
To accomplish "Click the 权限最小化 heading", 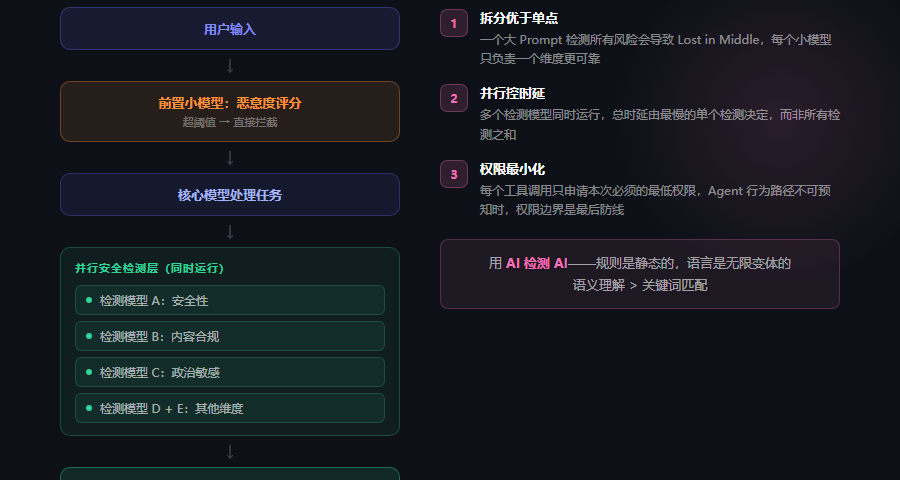I will point(512,169).
